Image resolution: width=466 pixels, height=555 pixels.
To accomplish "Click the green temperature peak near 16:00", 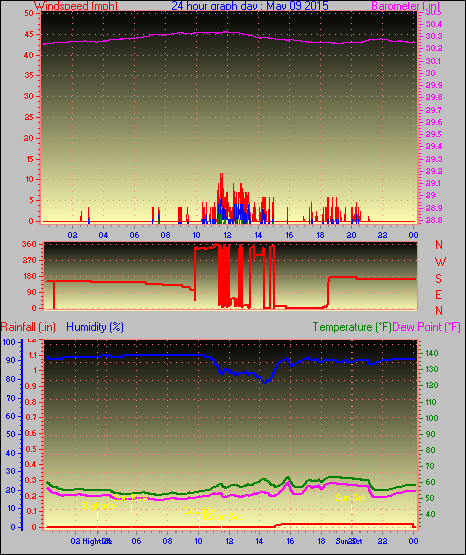I will 288,478.
